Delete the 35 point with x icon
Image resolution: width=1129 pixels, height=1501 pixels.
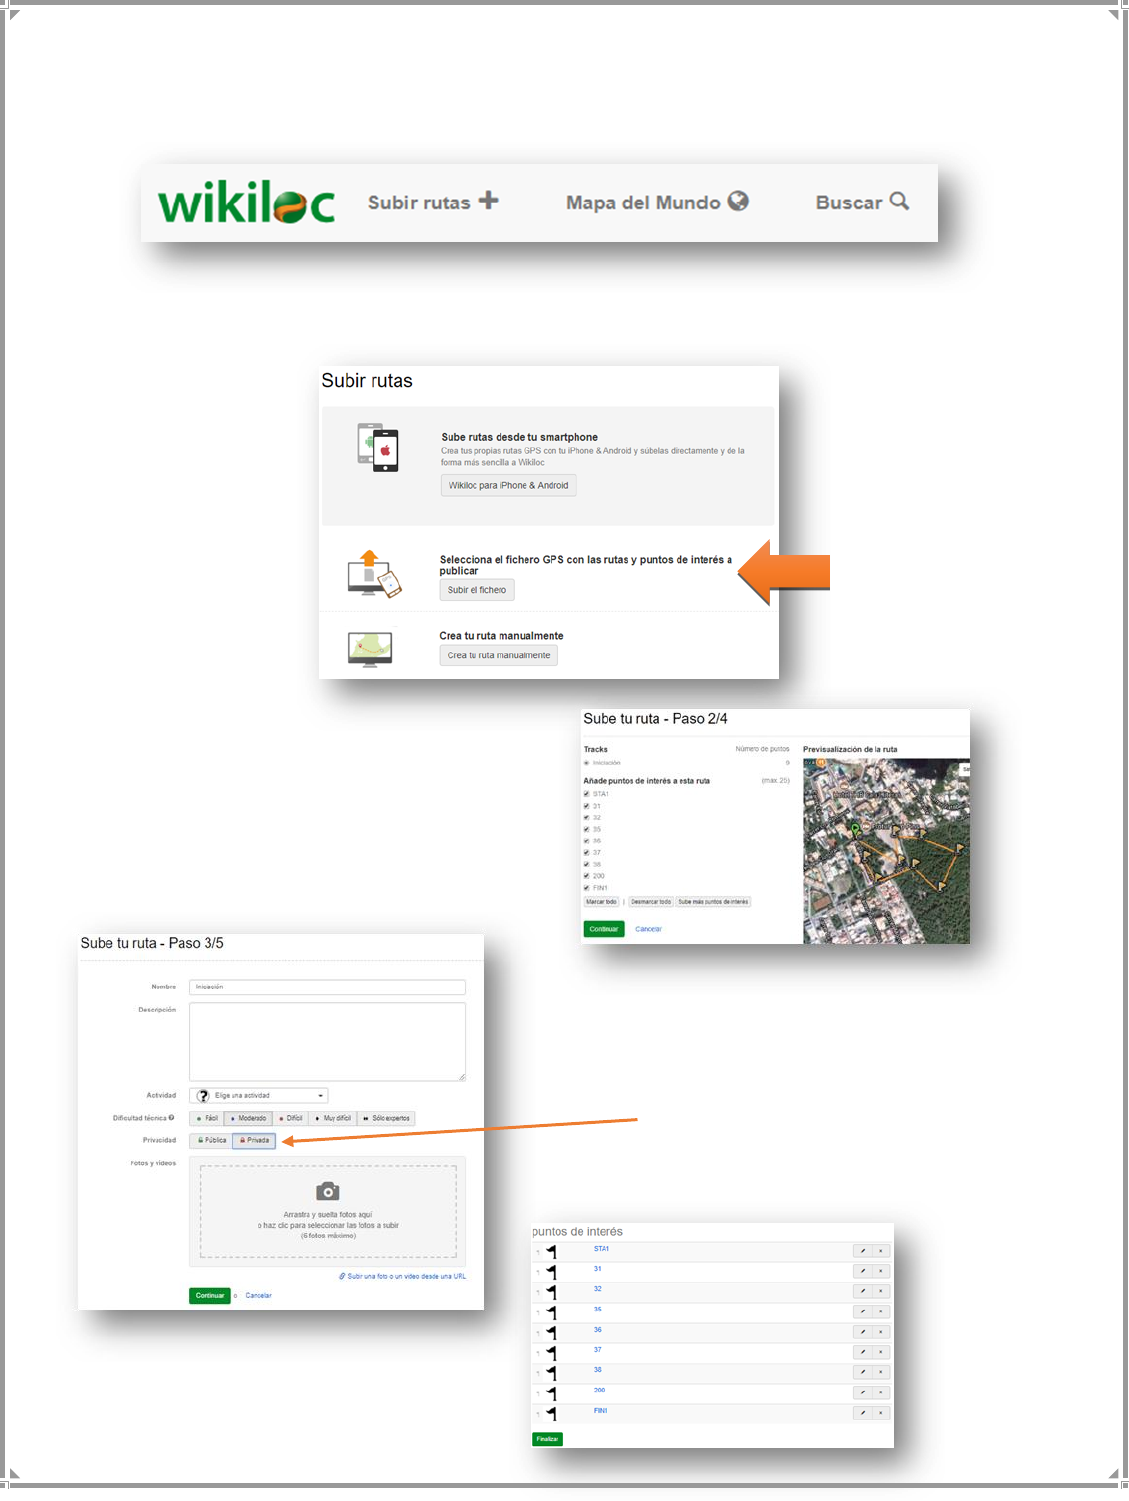pos(881,1311)
